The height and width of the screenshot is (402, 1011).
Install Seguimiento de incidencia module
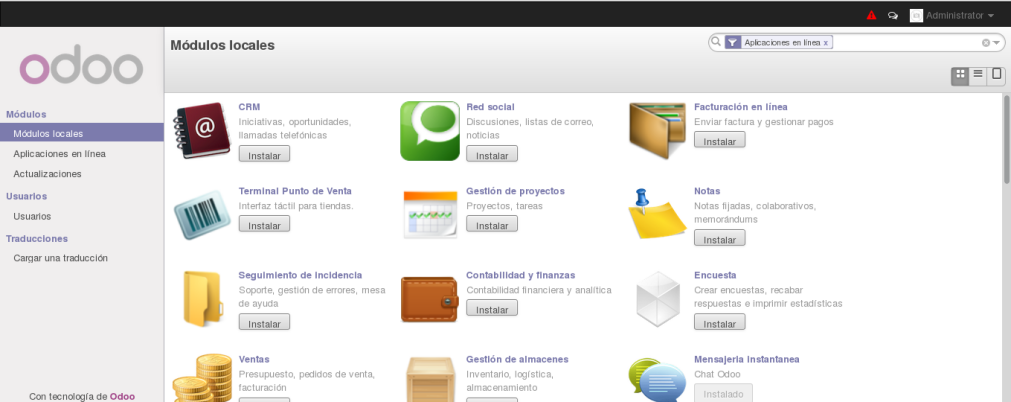(264, 322)
